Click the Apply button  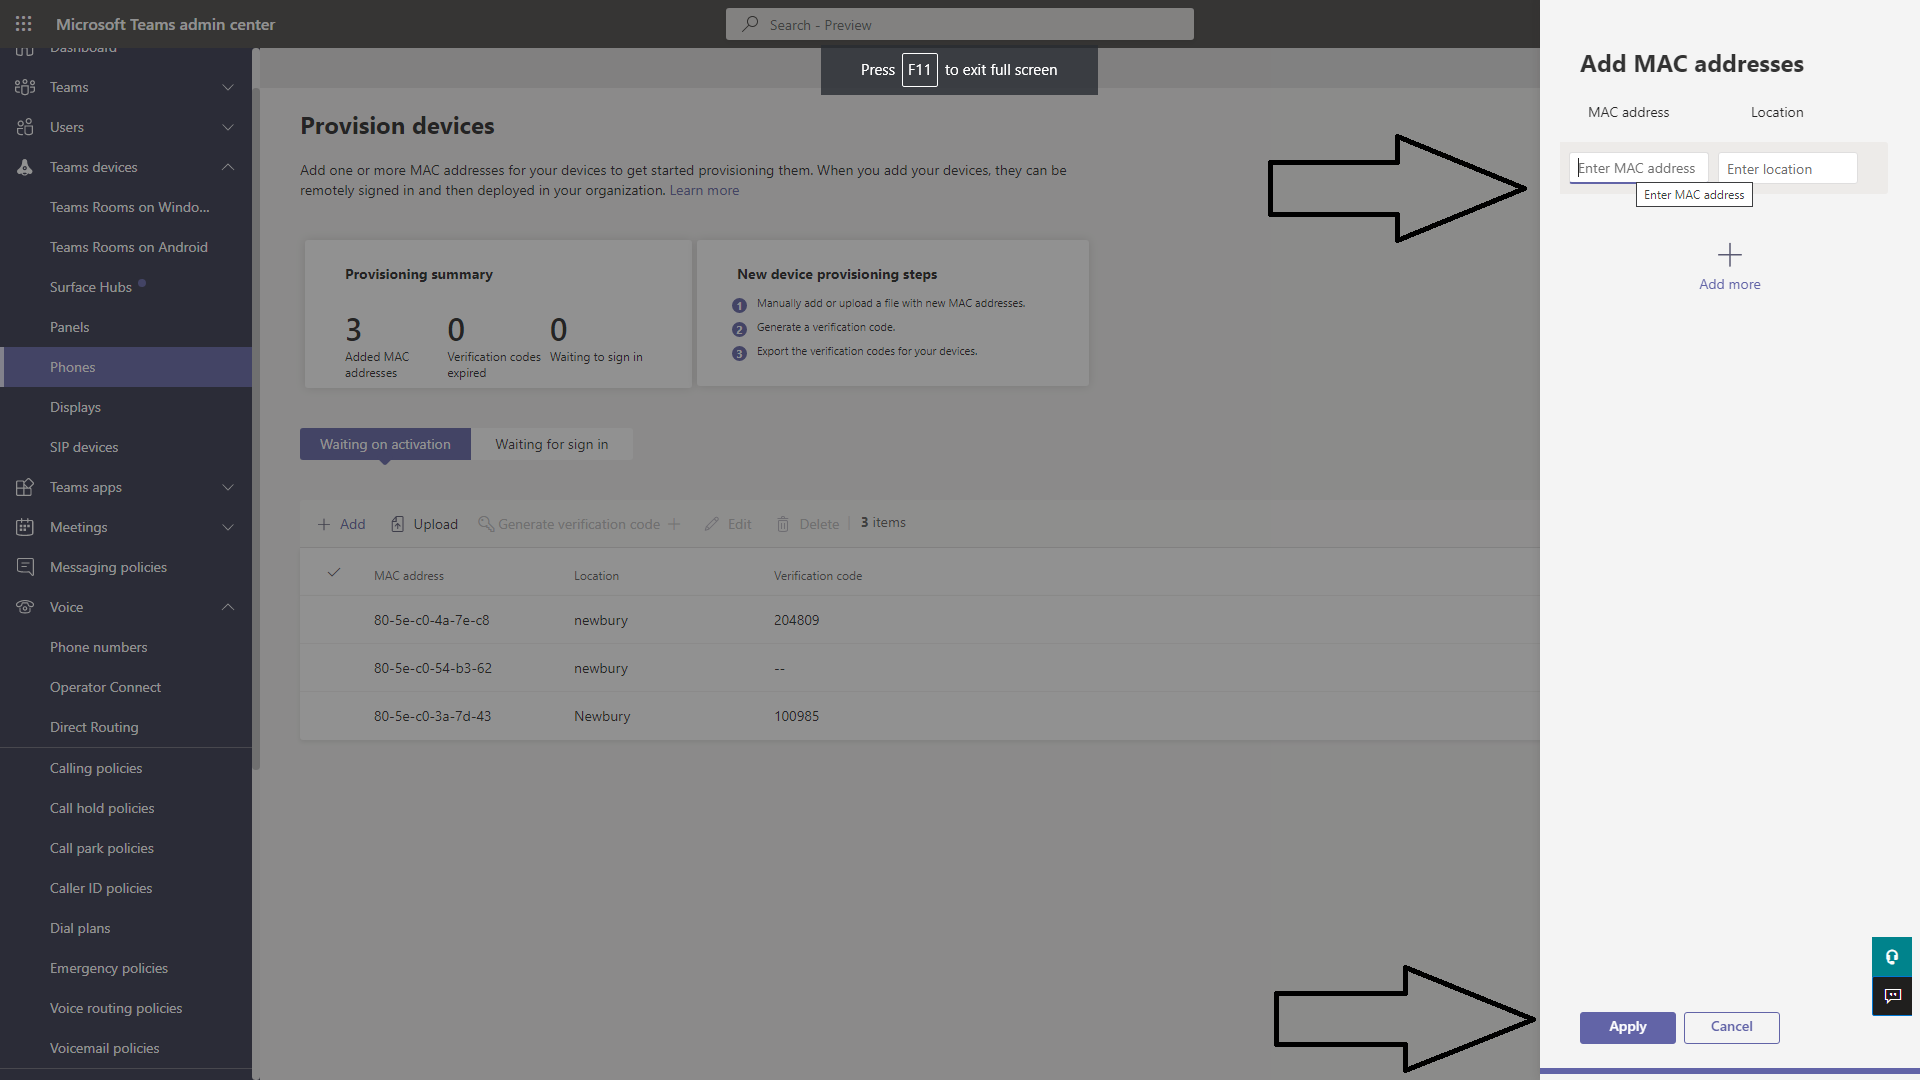tap(1627, 1028)
